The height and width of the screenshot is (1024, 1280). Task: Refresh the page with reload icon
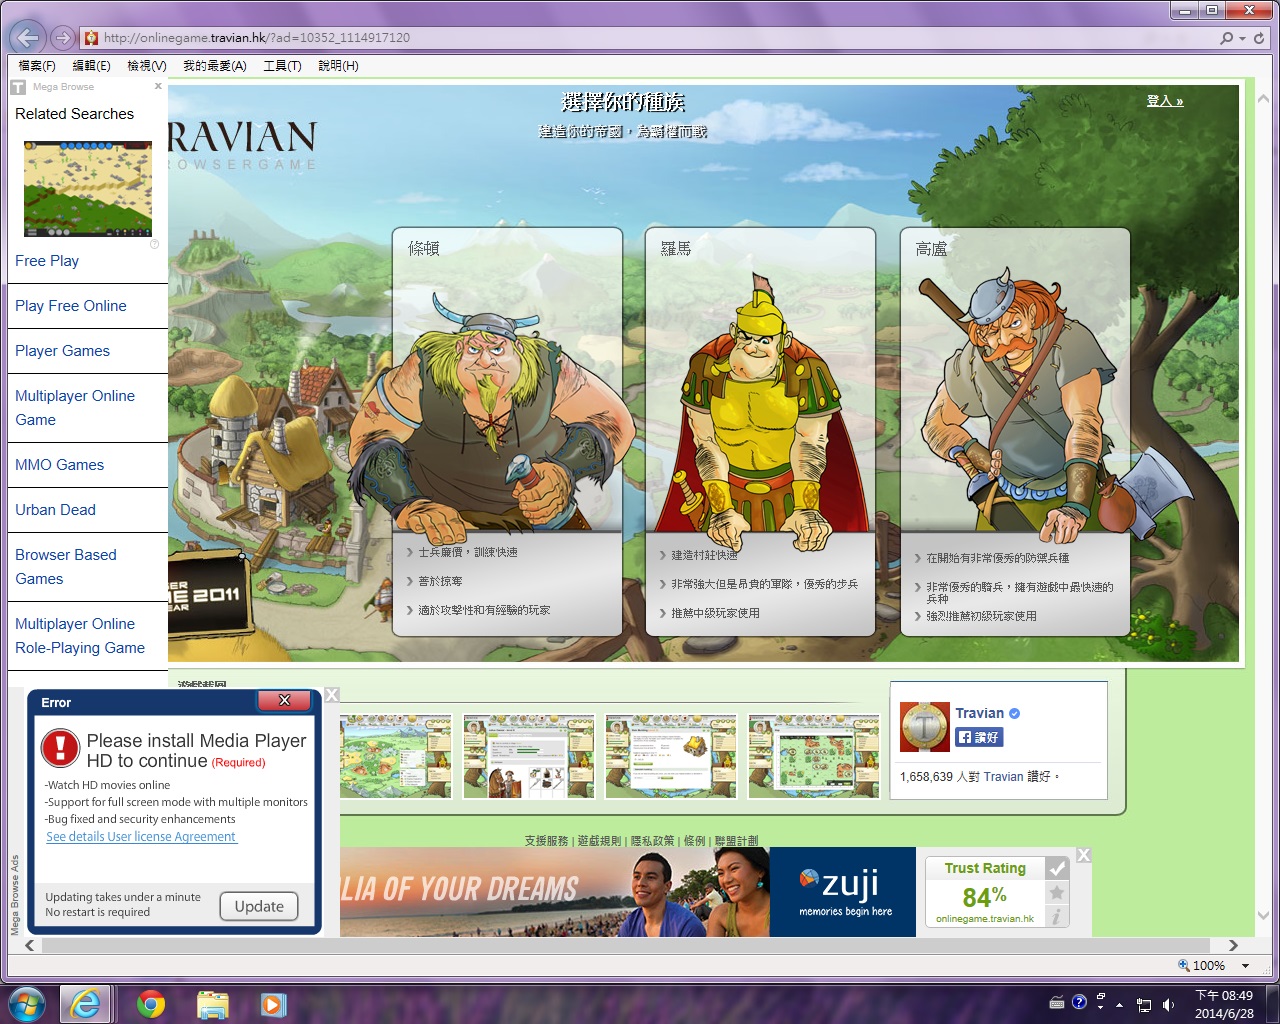[1259, 38]
